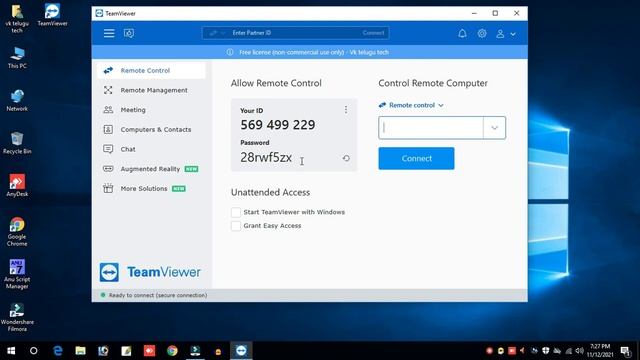Switch to the Meeting section
Screen dimensions: 640x360
(151, 110)
